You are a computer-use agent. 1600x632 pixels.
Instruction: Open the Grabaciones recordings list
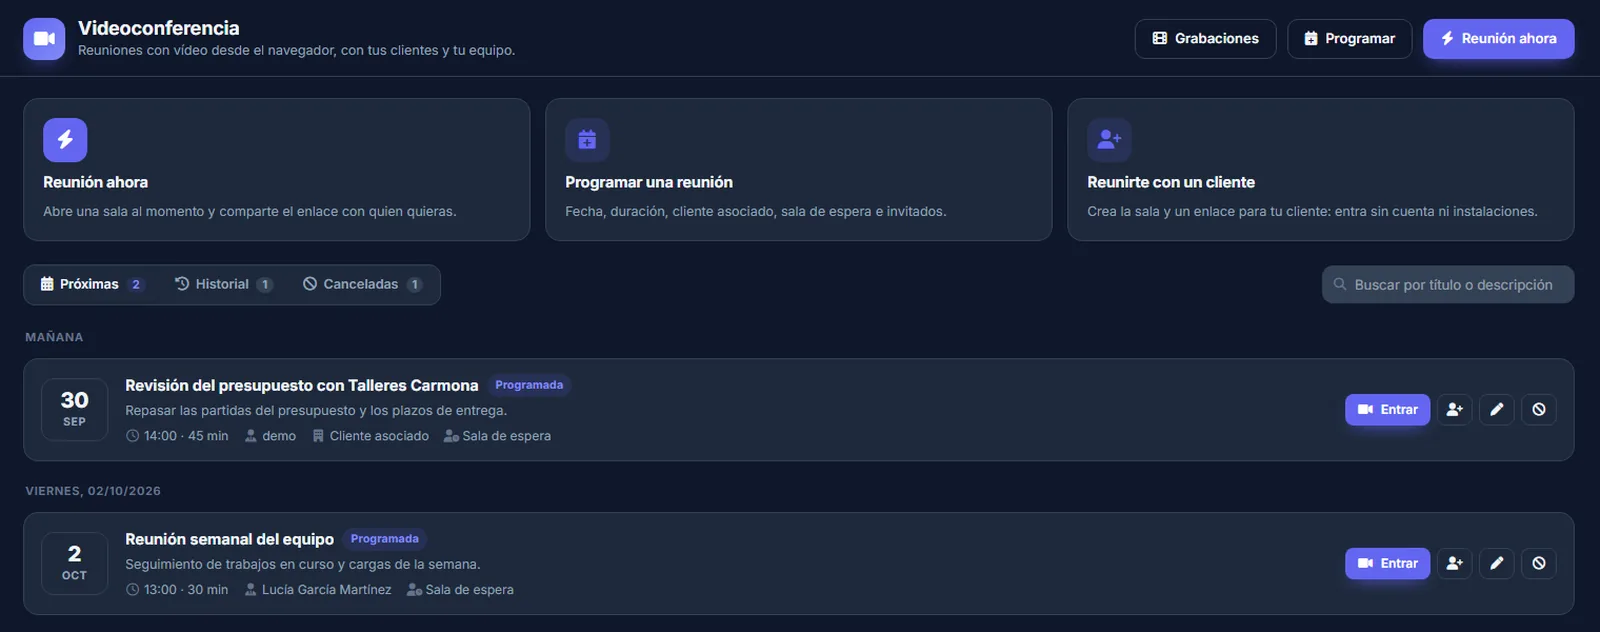[x=1205, y=39]
